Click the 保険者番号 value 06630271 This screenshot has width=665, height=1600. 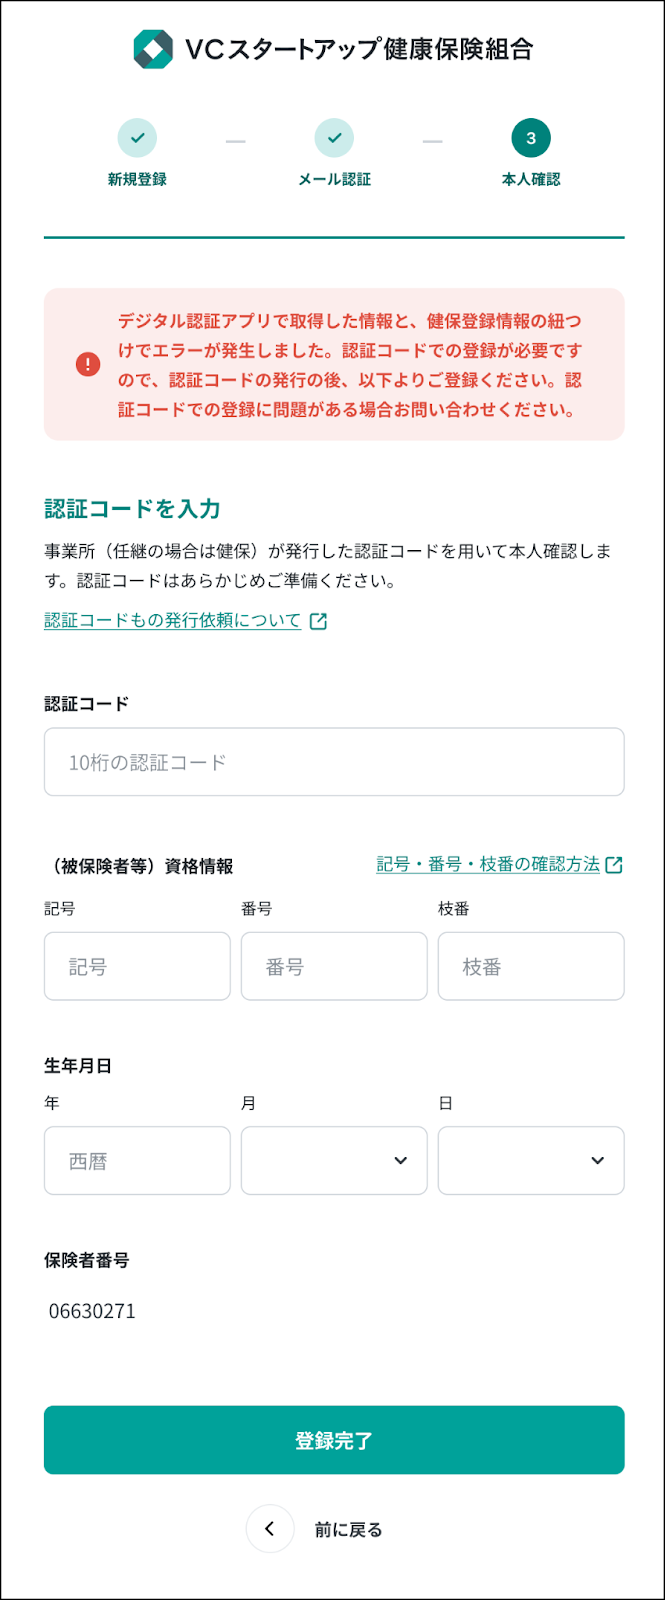pos(92,1311)
